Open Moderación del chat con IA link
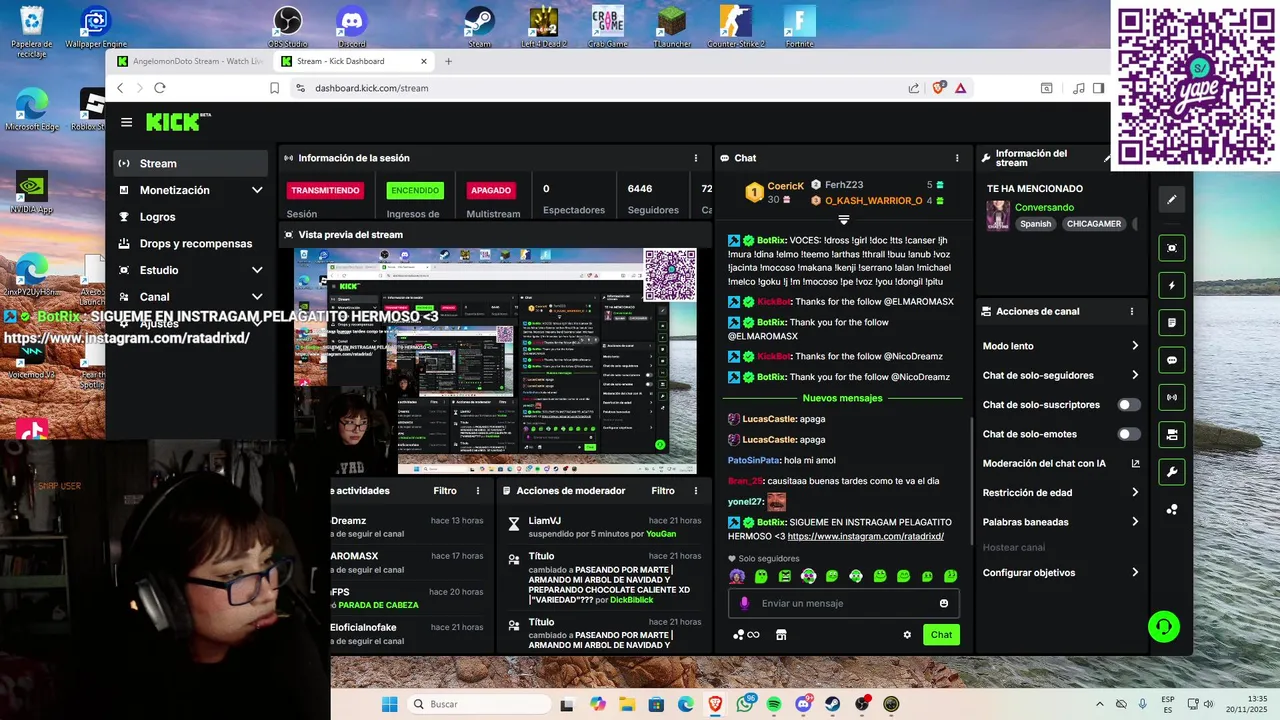 (1061, 463)
